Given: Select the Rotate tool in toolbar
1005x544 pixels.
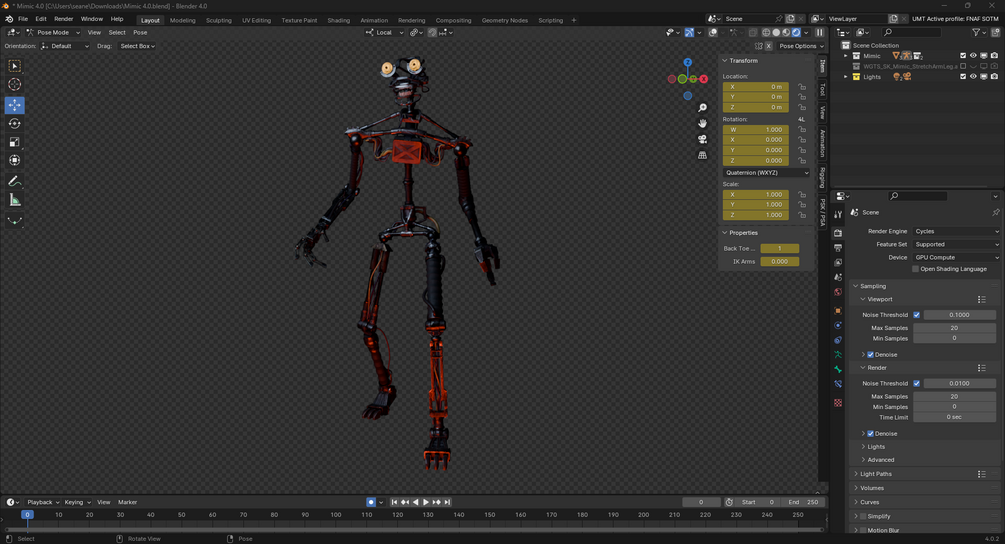Looking at the screenshot, I should click(x=15, y=124).
